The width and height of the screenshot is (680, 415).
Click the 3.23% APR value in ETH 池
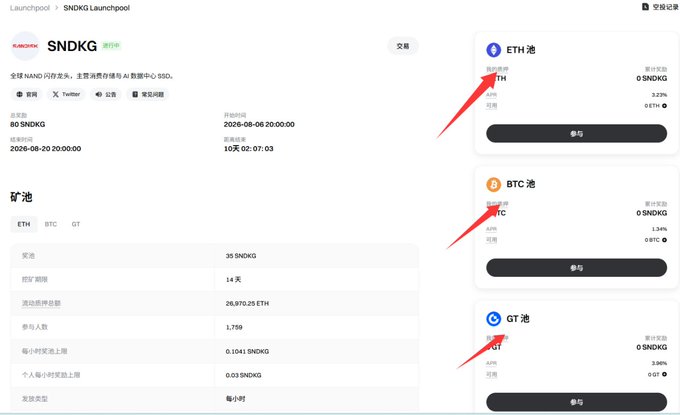point(659,95)
